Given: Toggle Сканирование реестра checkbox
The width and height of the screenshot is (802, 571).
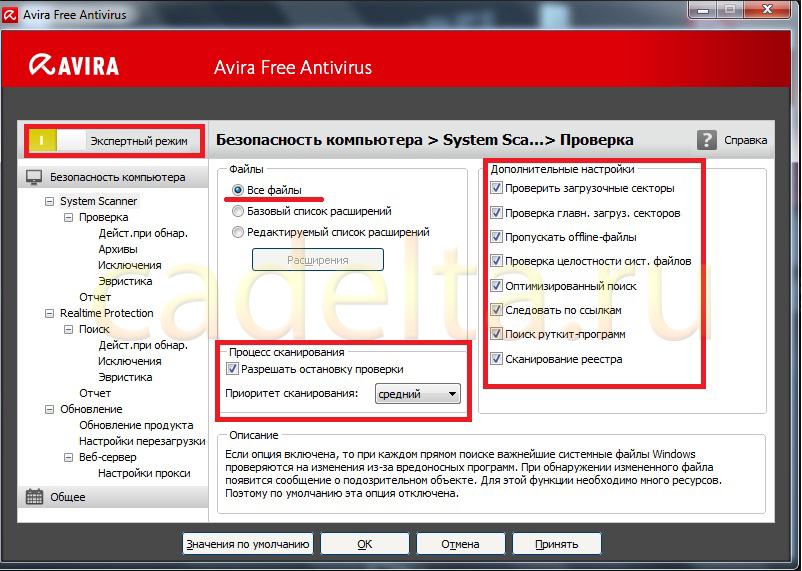Looking at the screenshot, I should tap(496, 359).
